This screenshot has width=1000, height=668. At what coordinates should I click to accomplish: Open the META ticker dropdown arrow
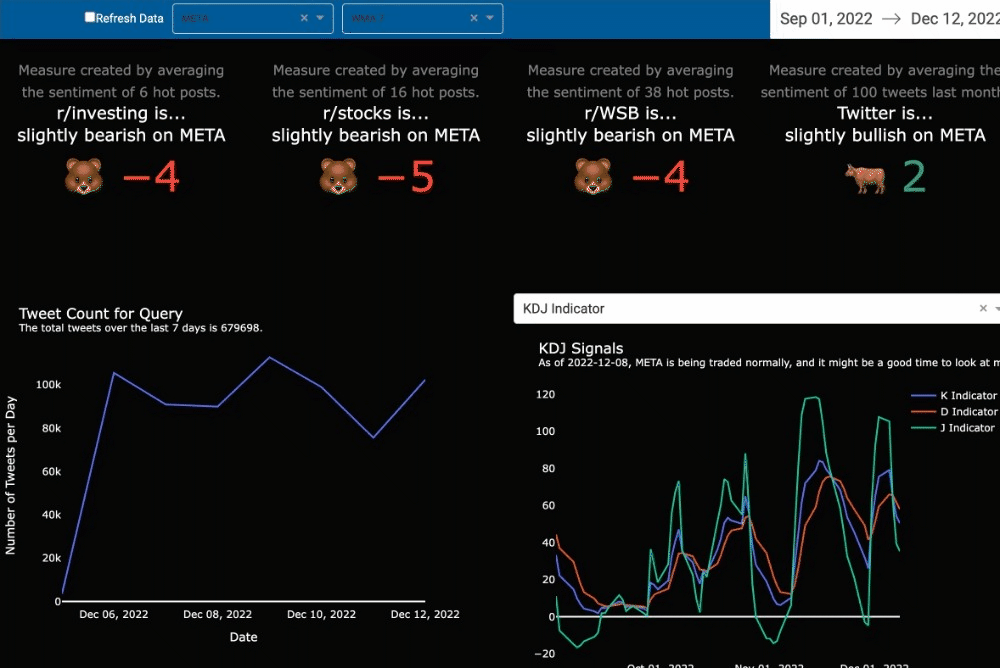320,18
